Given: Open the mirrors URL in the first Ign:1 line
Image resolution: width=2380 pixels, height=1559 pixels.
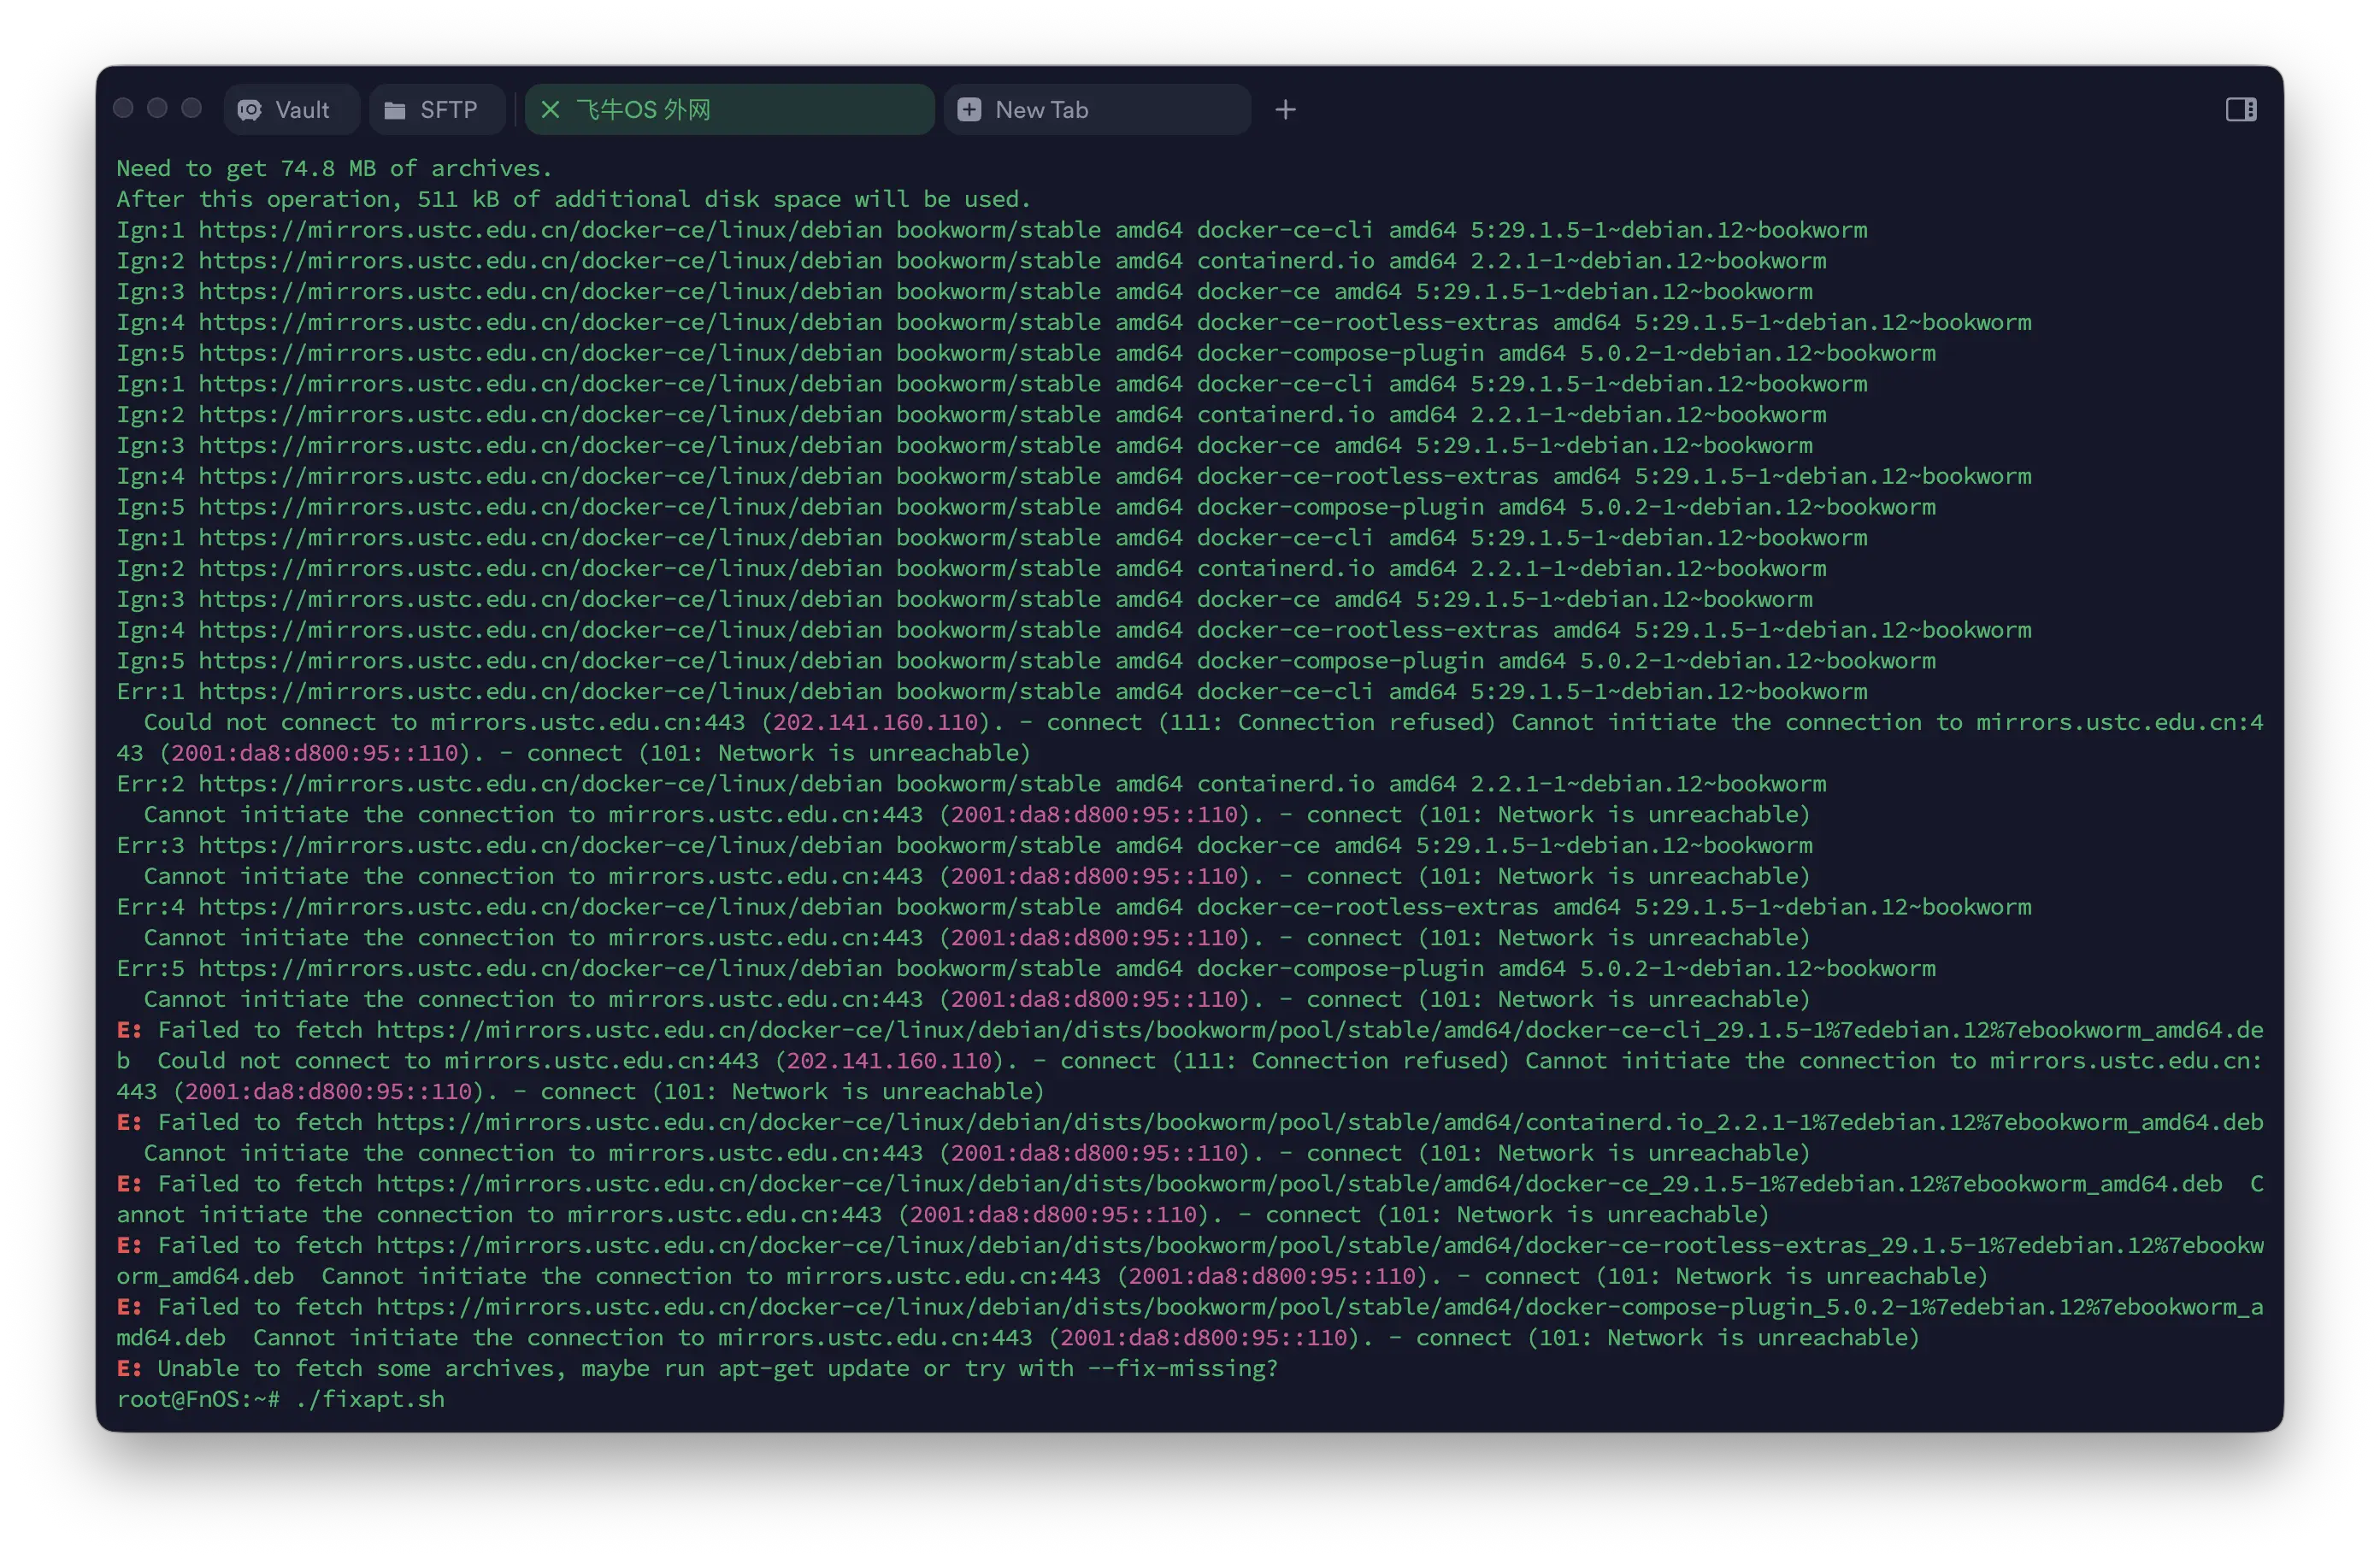Looking at the screenshot, I should tap(540, 230).
